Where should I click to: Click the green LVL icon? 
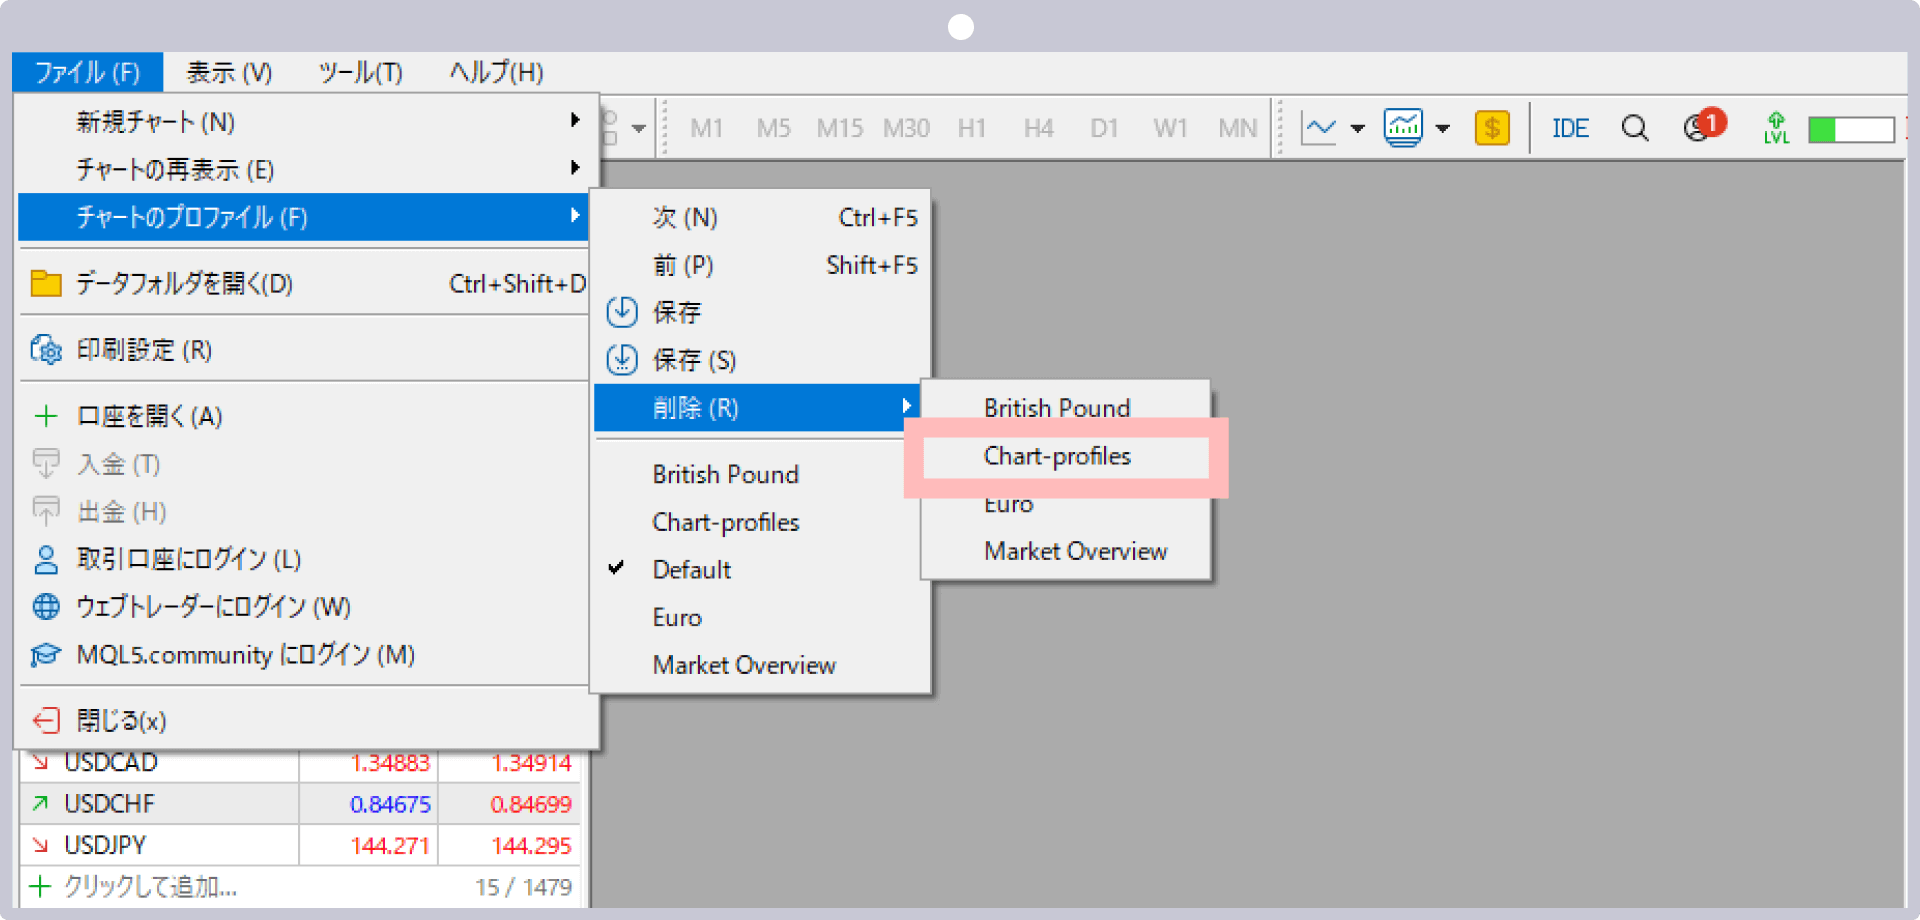[1776, 128]
